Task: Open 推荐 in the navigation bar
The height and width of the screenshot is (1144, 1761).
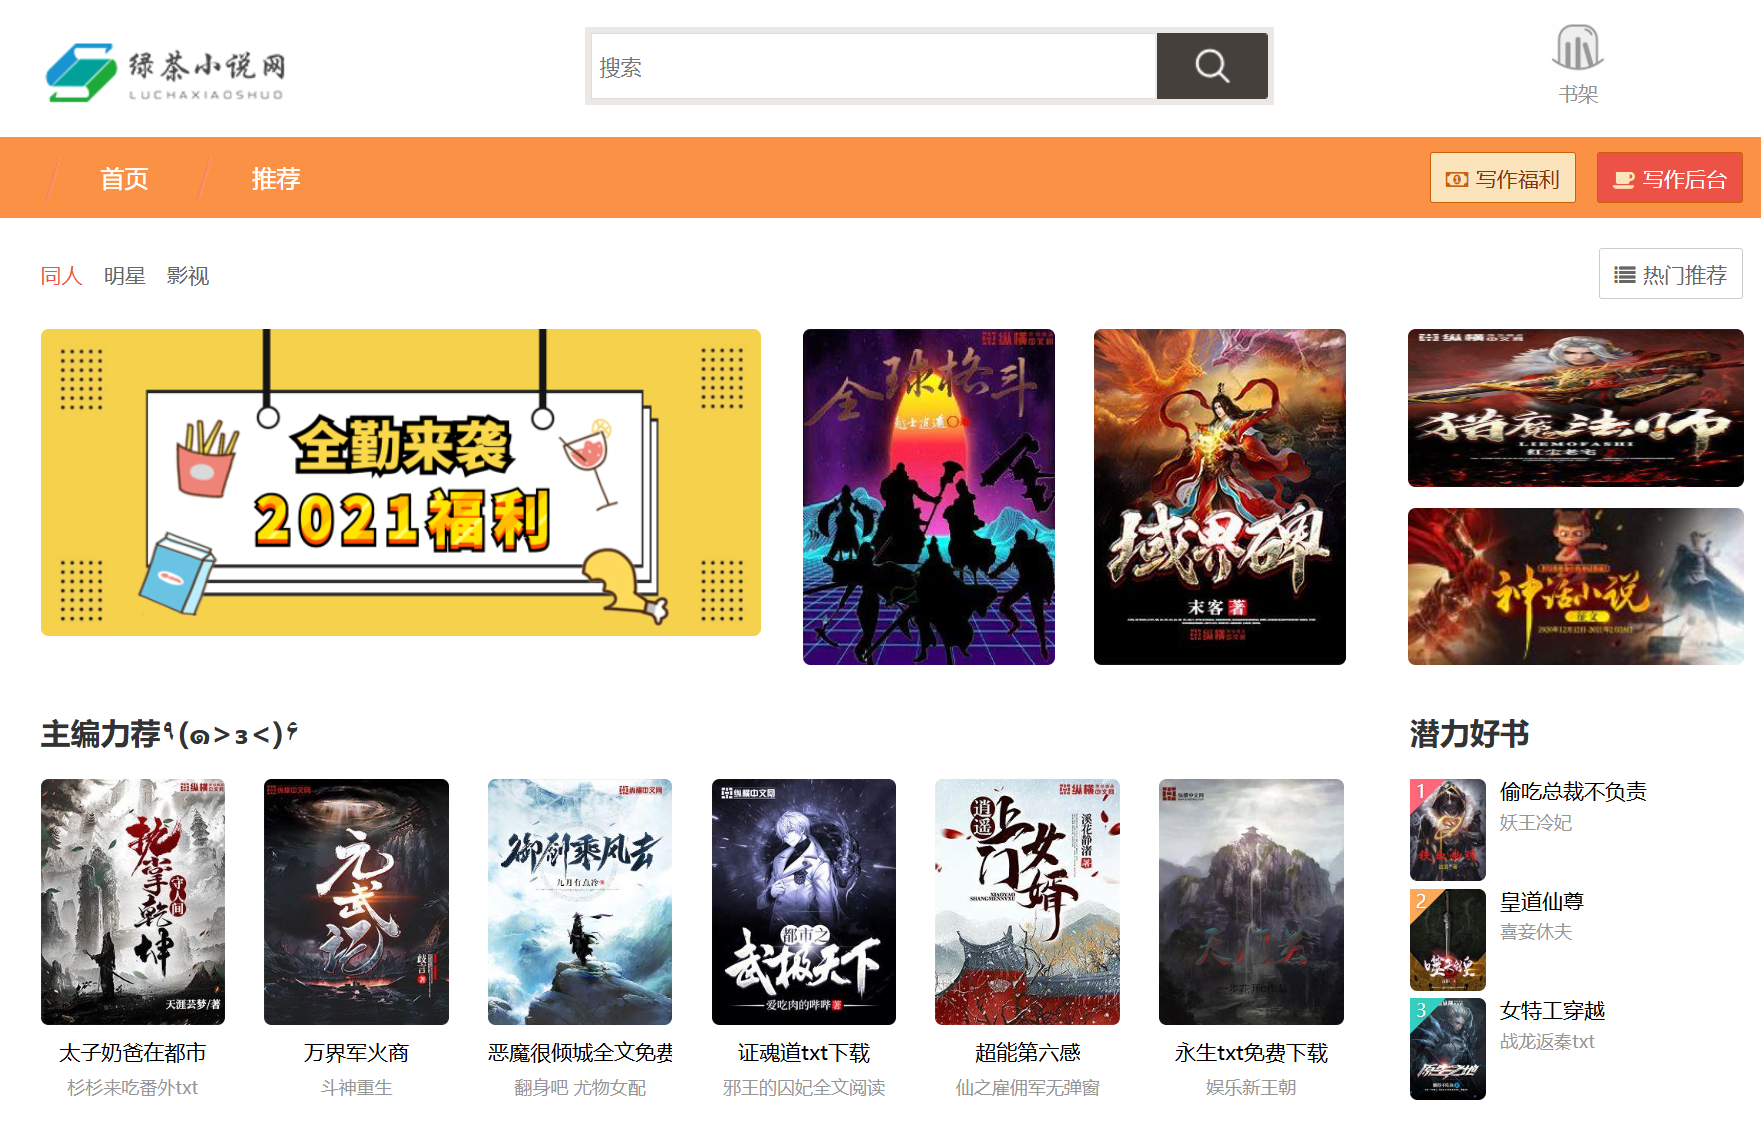Action: [275, 179]
